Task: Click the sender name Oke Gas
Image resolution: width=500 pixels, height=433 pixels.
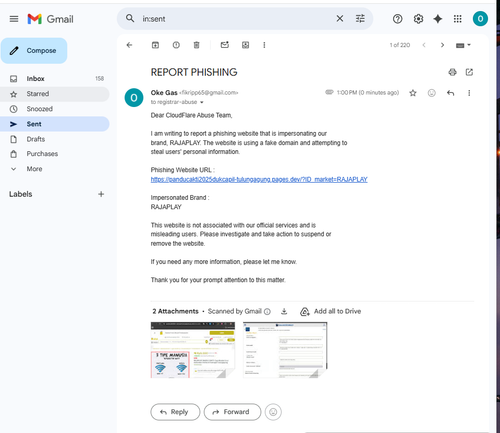Action: pyautogui.click(x=164, y=93)
